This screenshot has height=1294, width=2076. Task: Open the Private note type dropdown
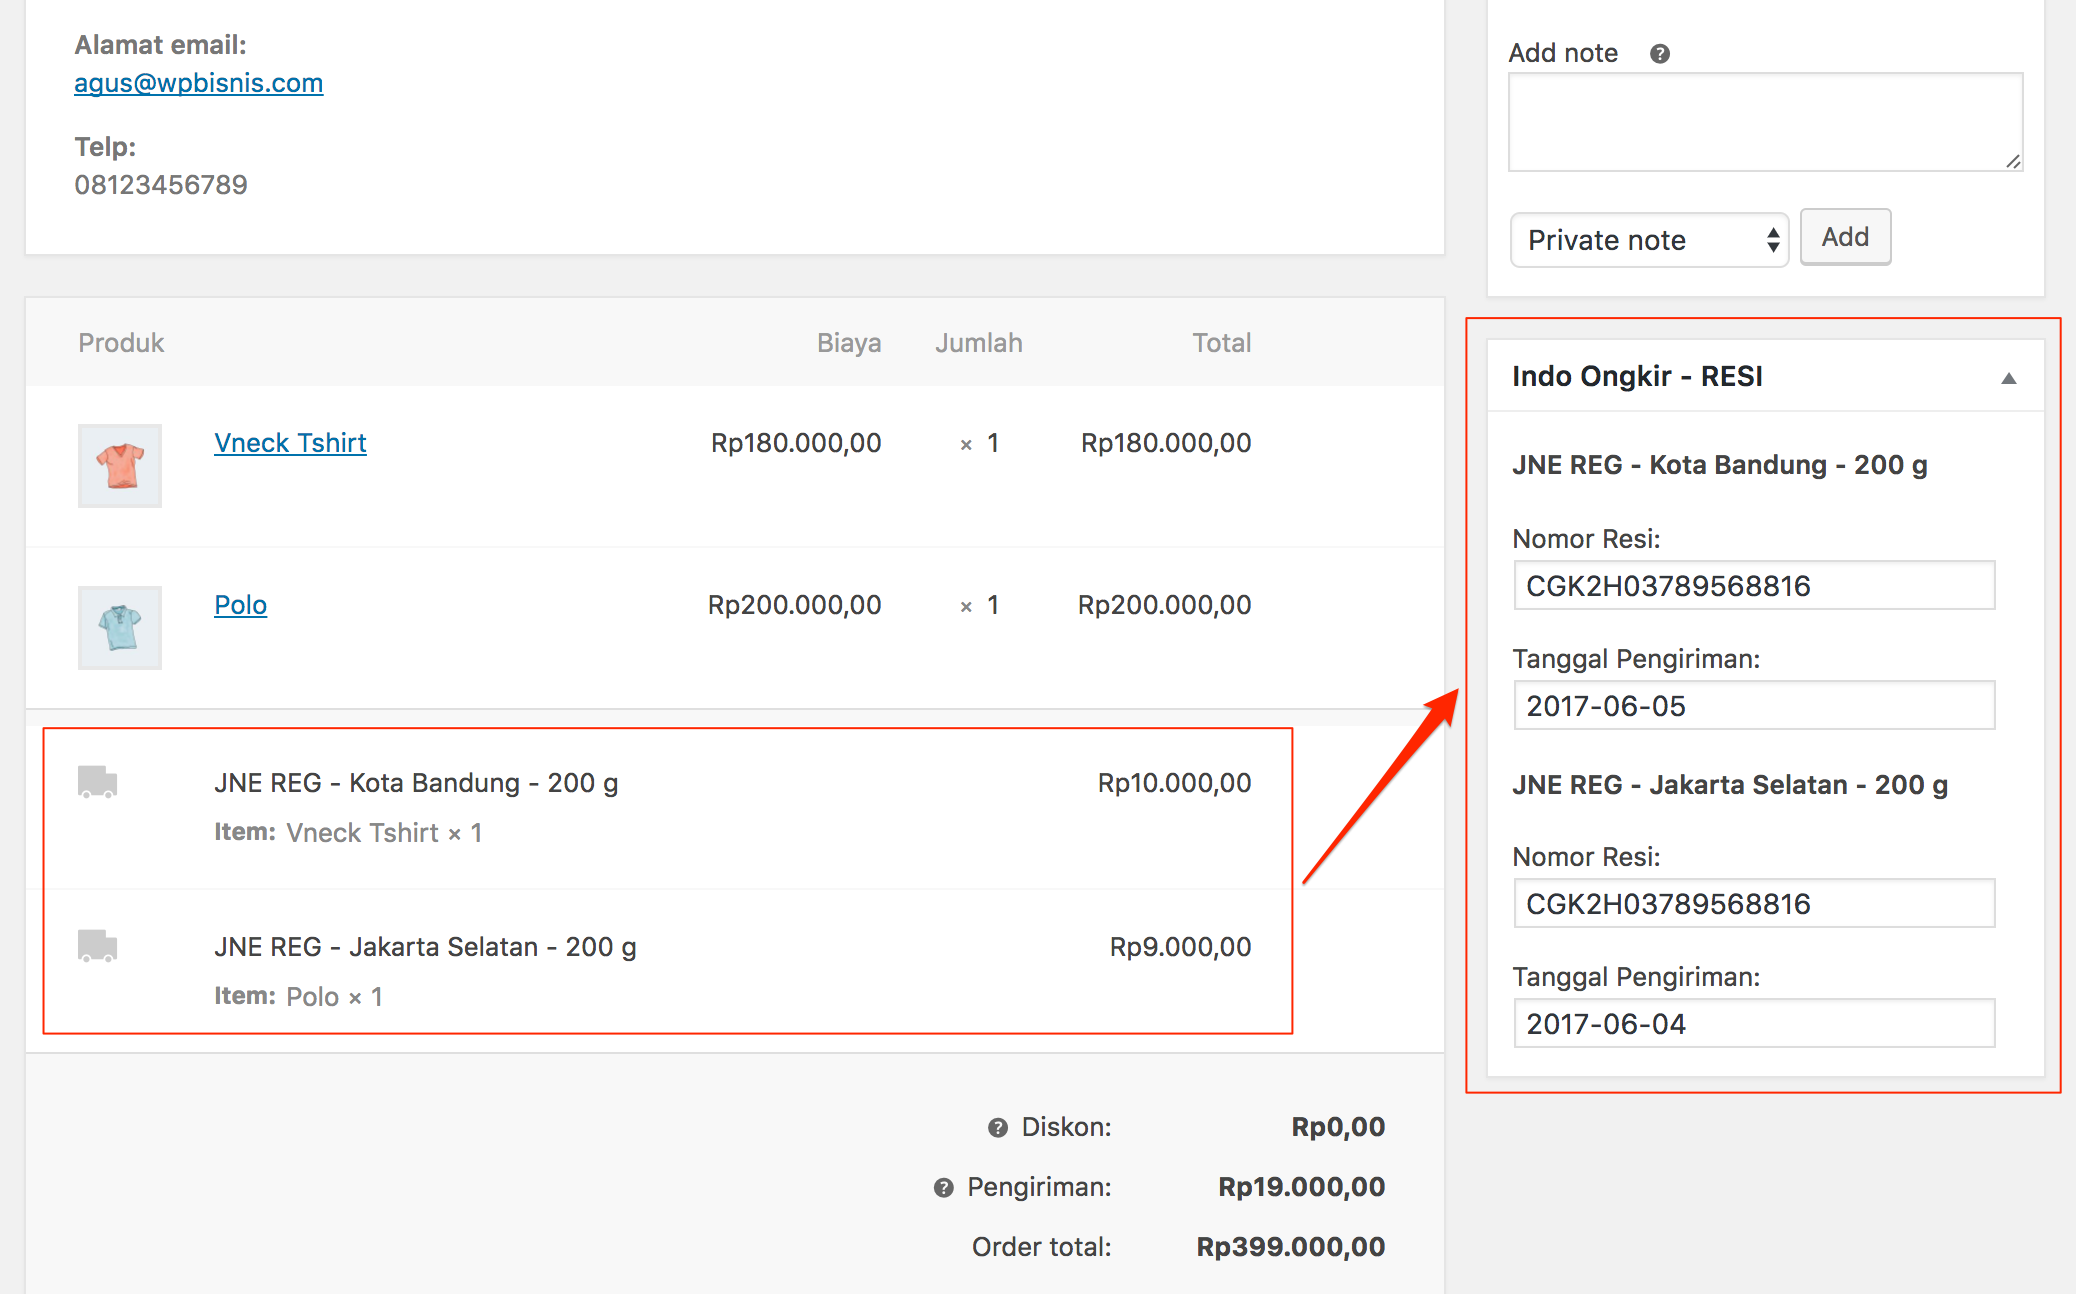coord(1650,240)
